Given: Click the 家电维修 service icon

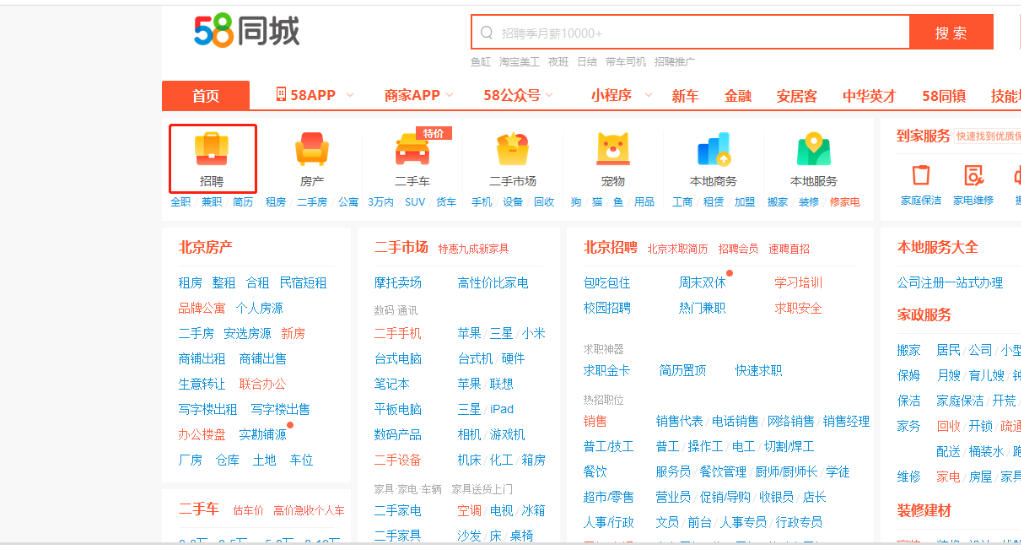Looking at the screenshot, I should [973, 175].
